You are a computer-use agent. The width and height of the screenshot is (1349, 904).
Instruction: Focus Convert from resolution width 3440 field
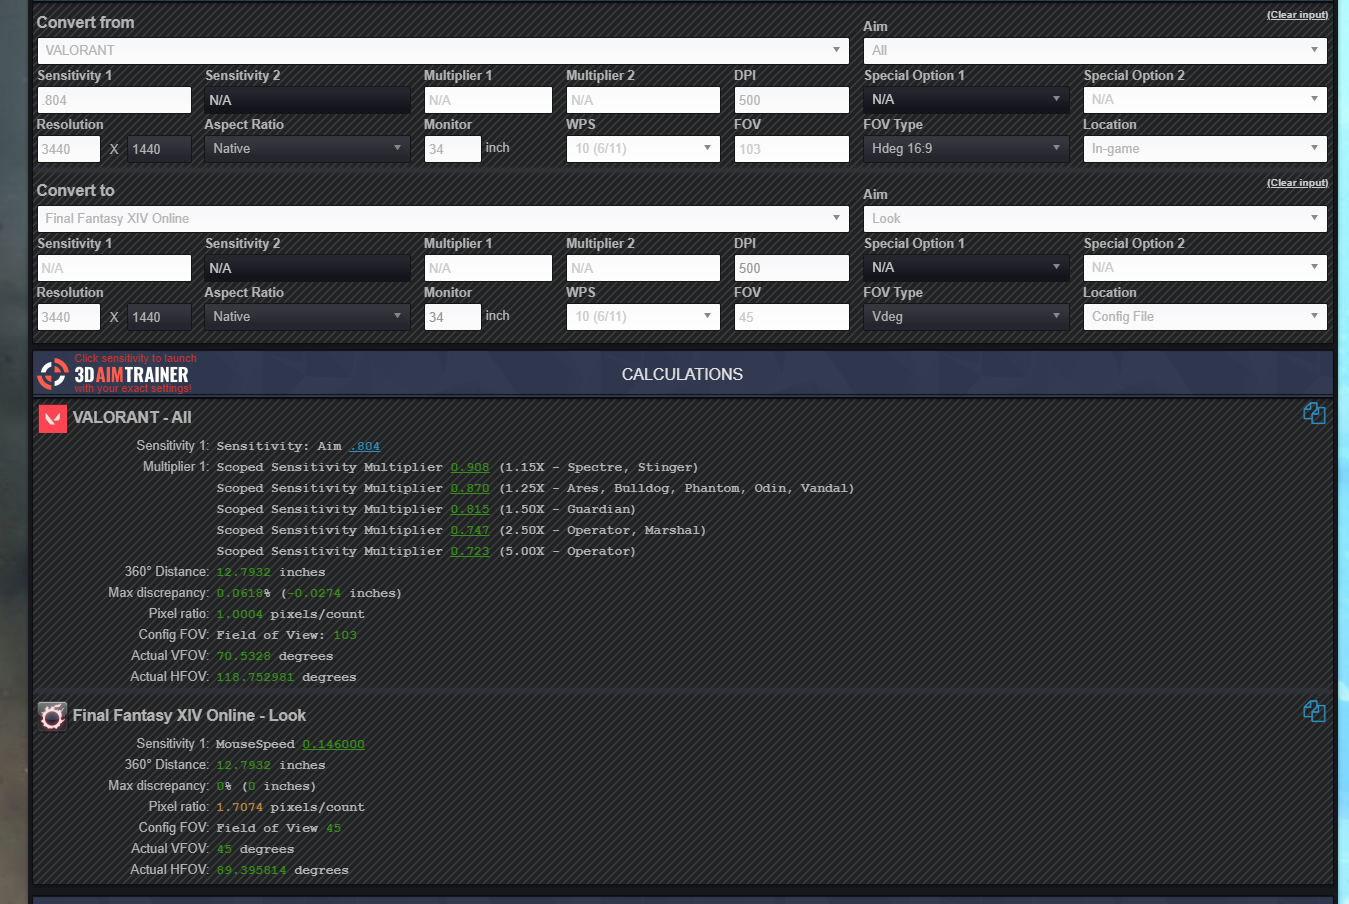point(69,149)
